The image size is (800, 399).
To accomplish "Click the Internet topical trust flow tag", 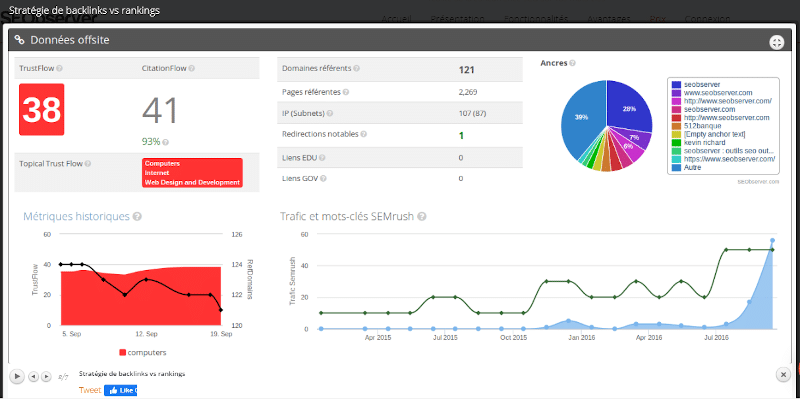I will [156, 173].
